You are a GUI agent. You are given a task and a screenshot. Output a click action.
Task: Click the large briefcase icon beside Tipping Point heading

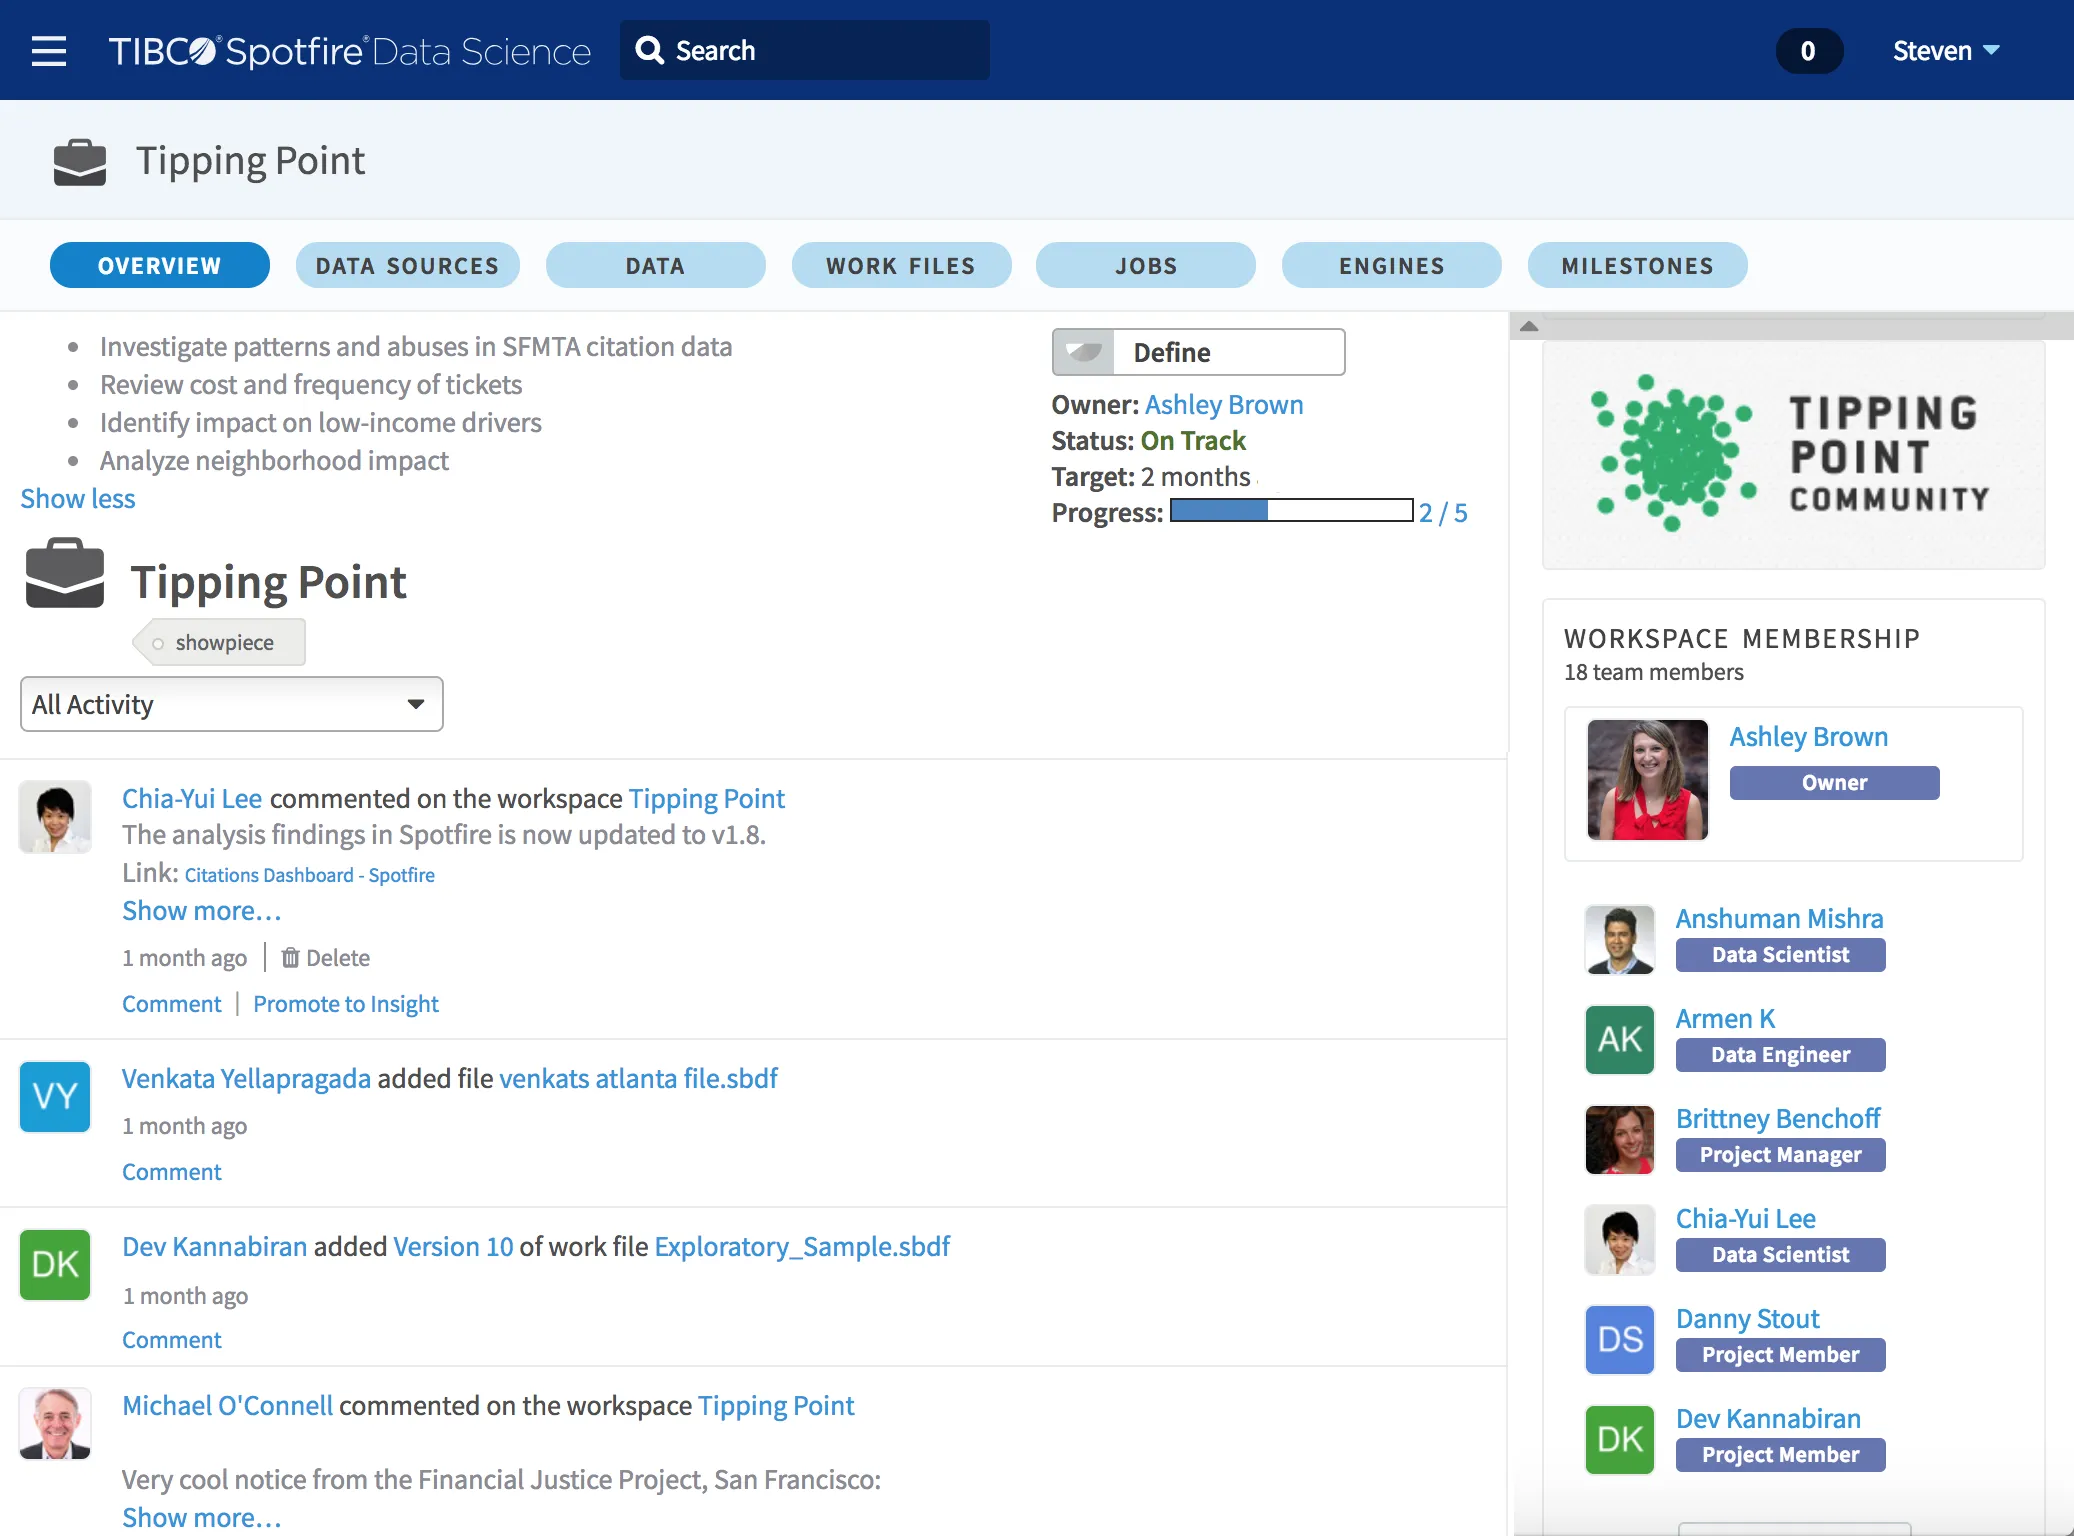pyautogui.click(x=65, y=573)
